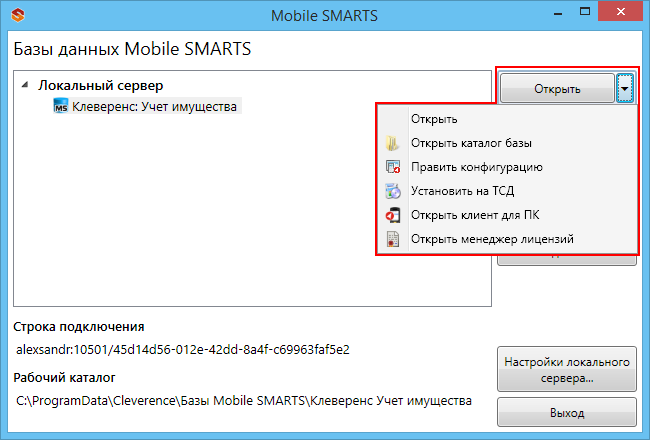Minimize the Mobile SMARTS window
Screen dimensions: 650x440
coord(558,12)
